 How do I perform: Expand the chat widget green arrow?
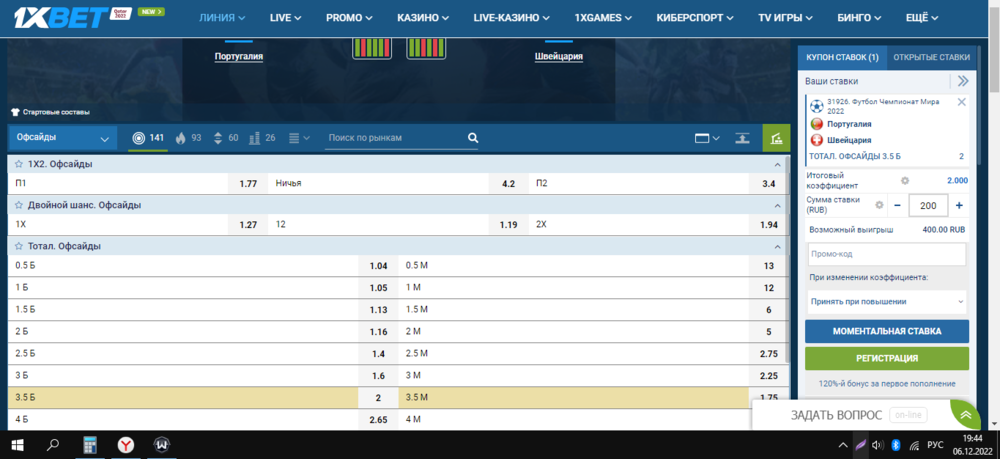click(966, 414)
